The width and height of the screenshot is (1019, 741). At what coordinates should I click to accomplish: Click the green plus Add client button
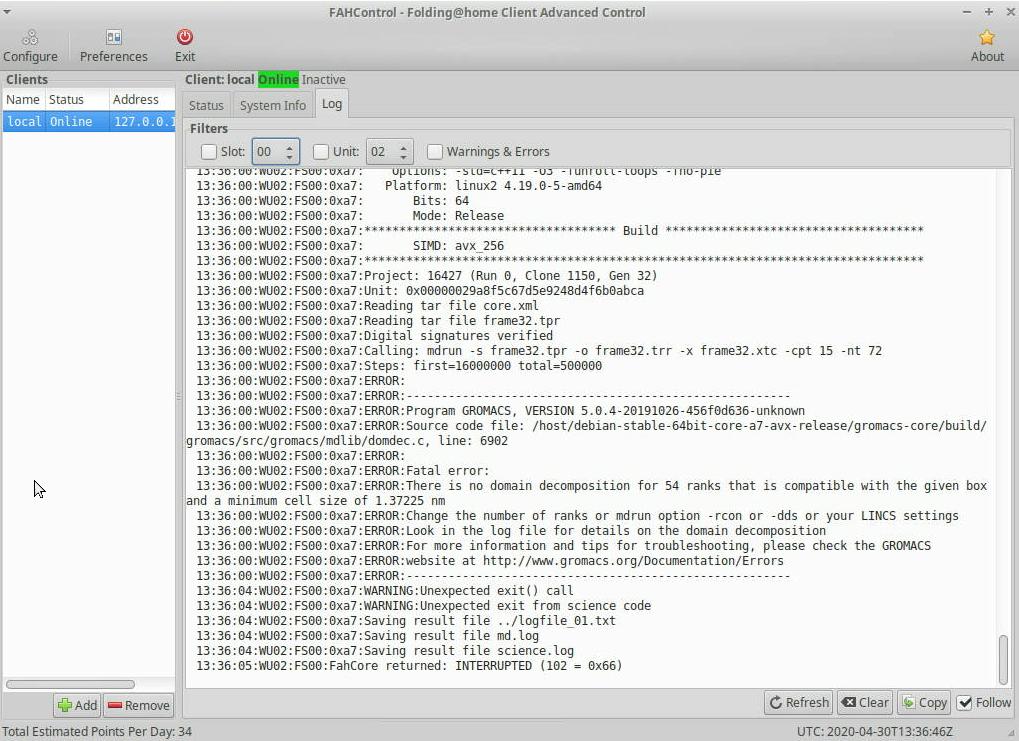pyautogui.click(x=77, y=705)
